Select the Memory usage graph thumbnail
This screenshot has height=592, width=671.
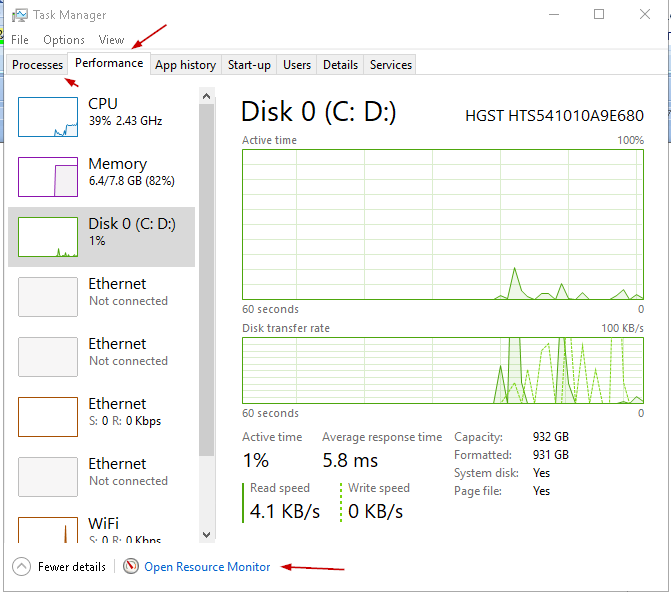coord(47,177)
